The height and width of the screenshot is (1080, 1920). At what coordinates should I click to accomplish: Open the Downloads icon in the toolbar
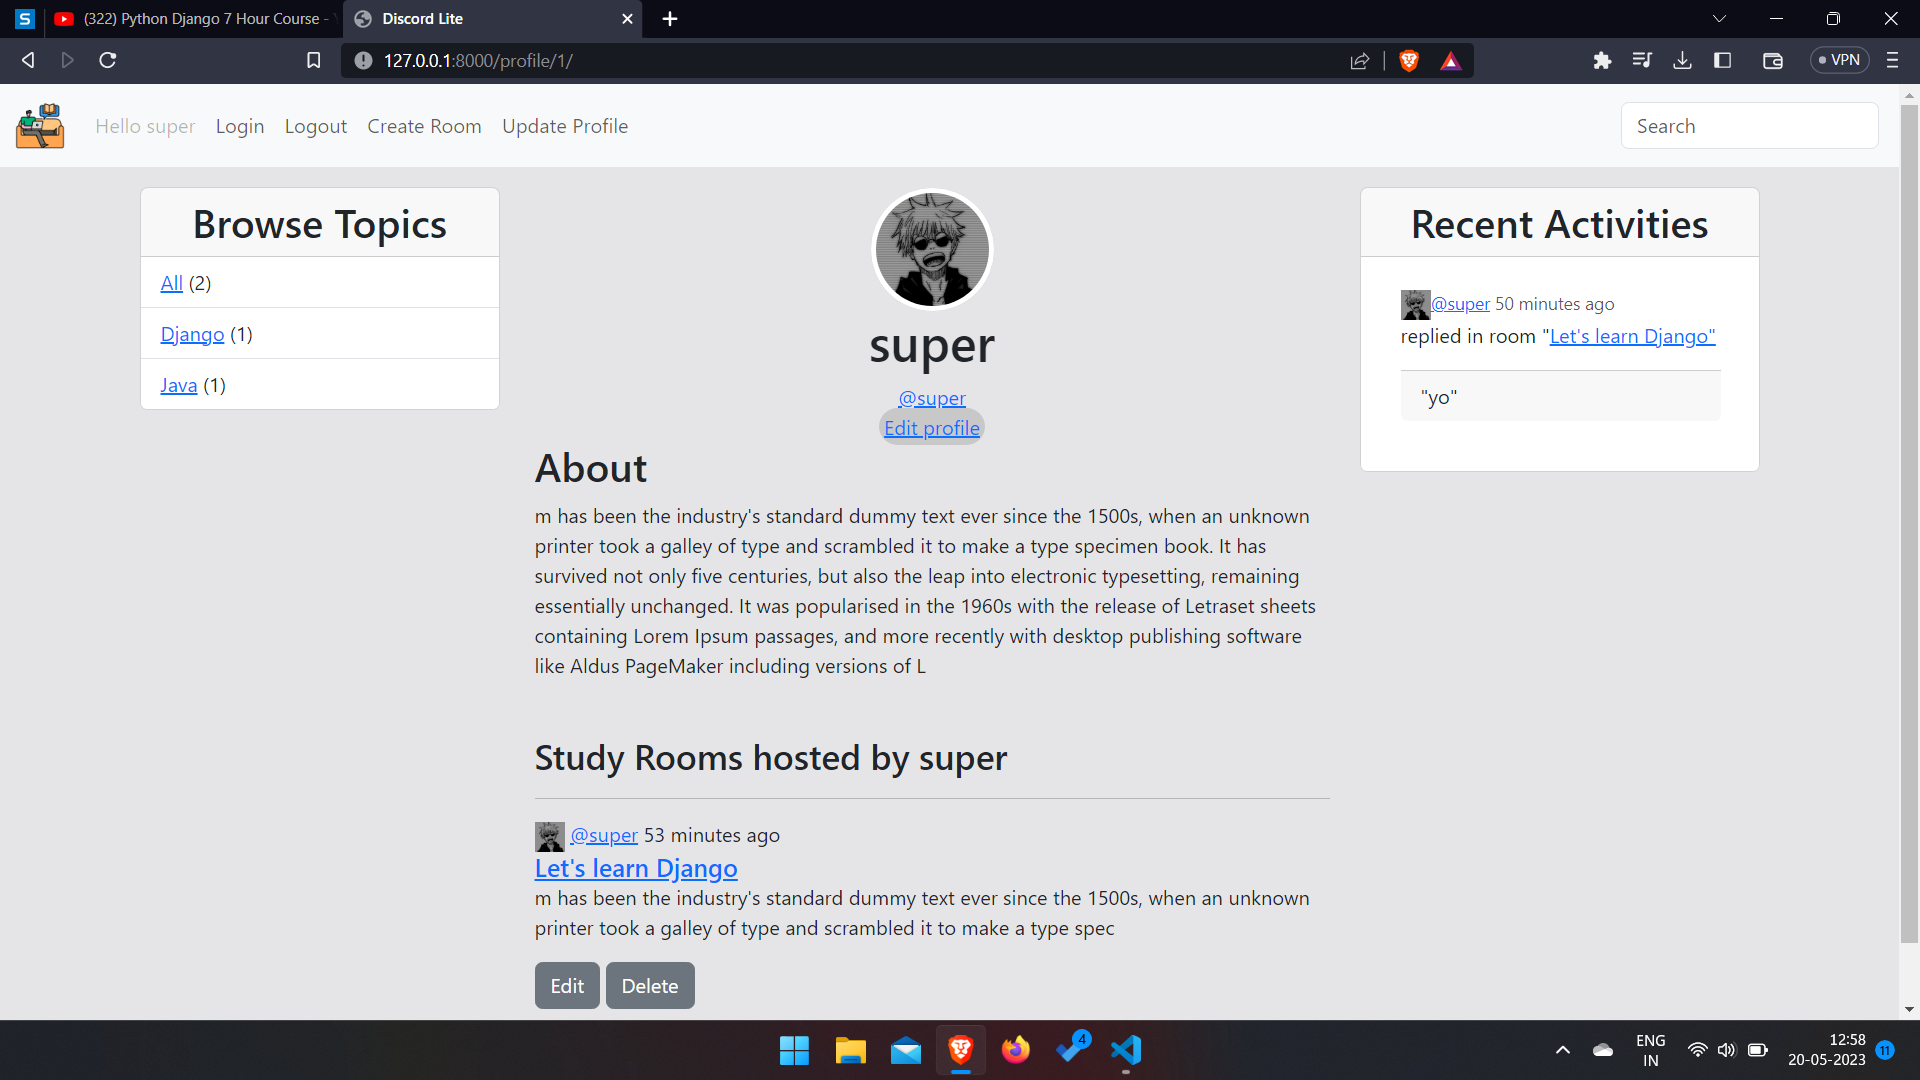click(1682, 60)
